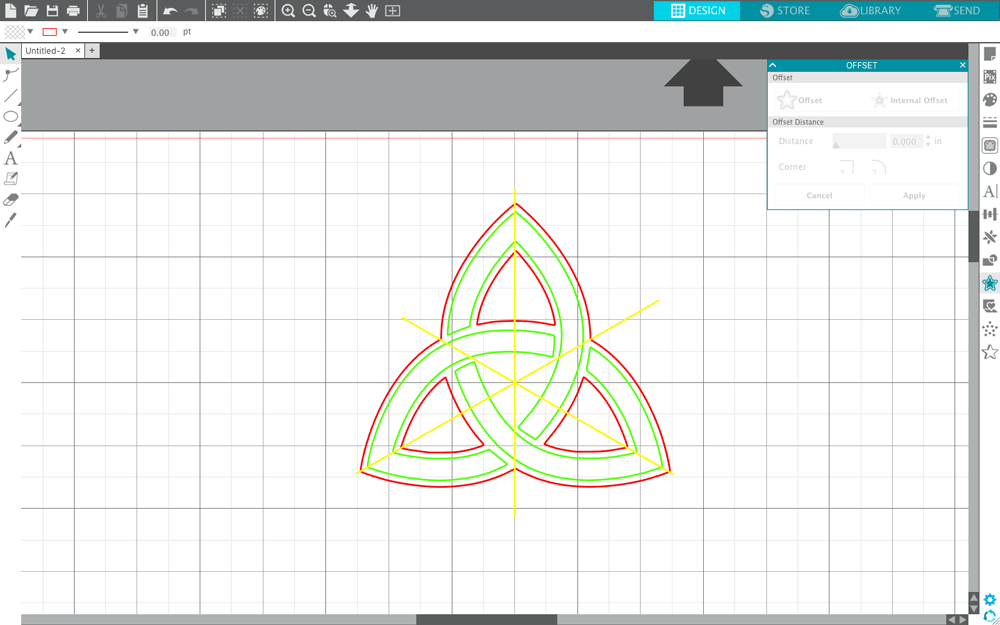Create a new document with the blank page icon
The height and width of the screenshot is (625, 1000).
tap(11, 10)
